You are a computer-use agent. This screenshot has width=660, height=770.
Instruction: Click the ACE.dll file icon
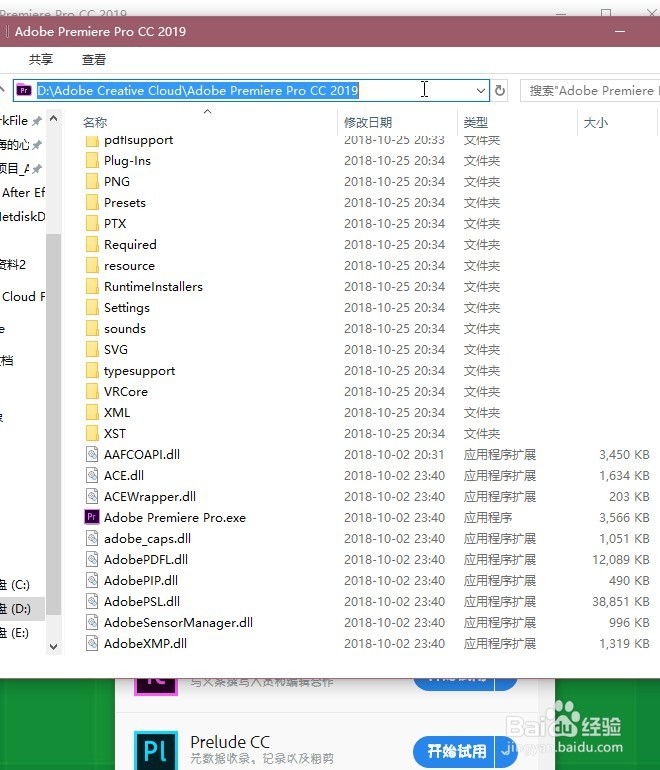pyautogui.click(x=92, y=475)
